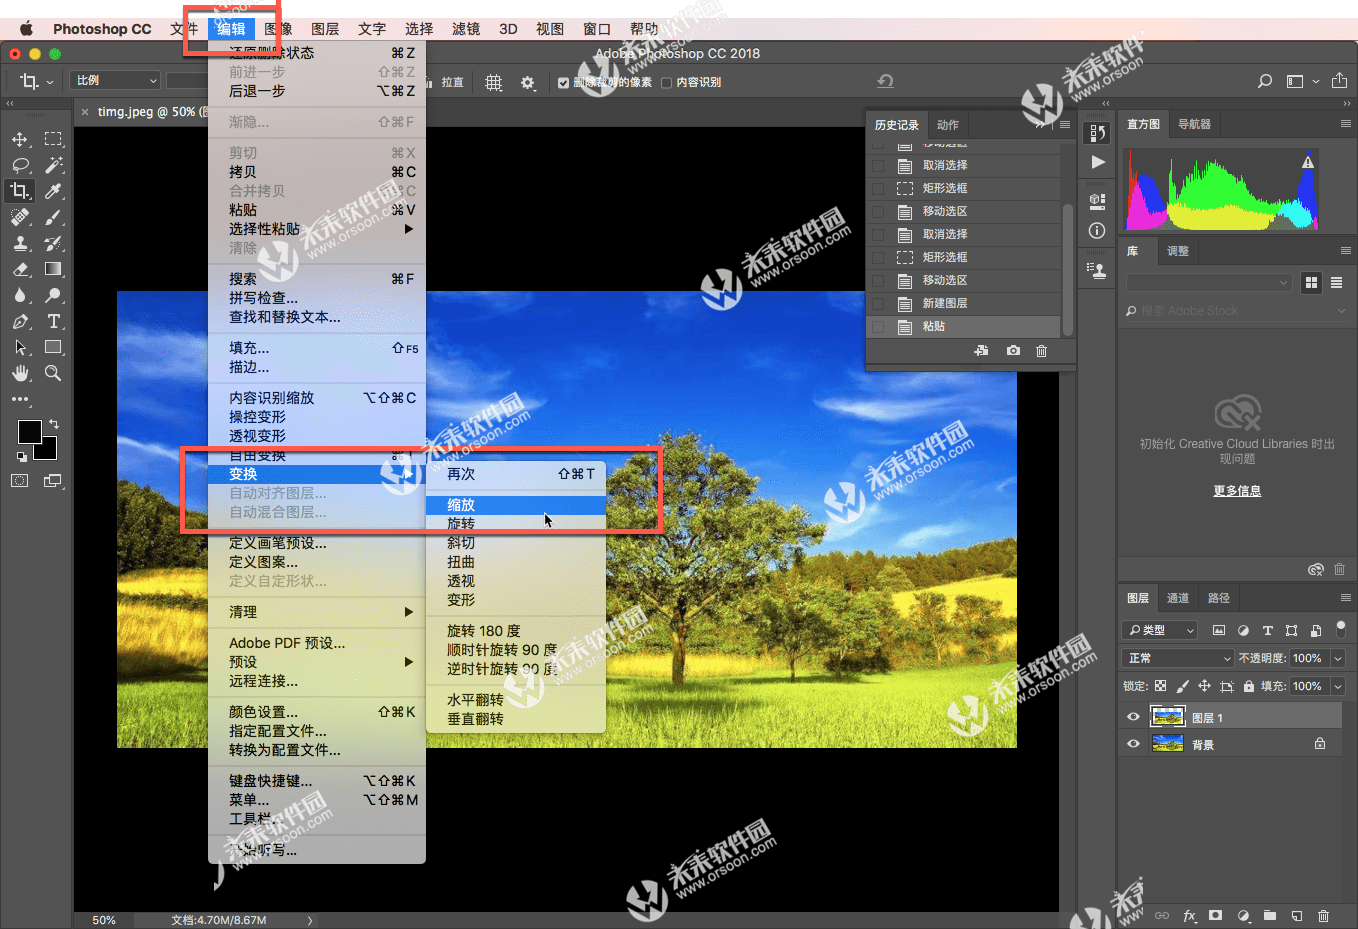
Task: Switch to the 动作 tab
Action: pyautogui.click(x=948, y=125)
